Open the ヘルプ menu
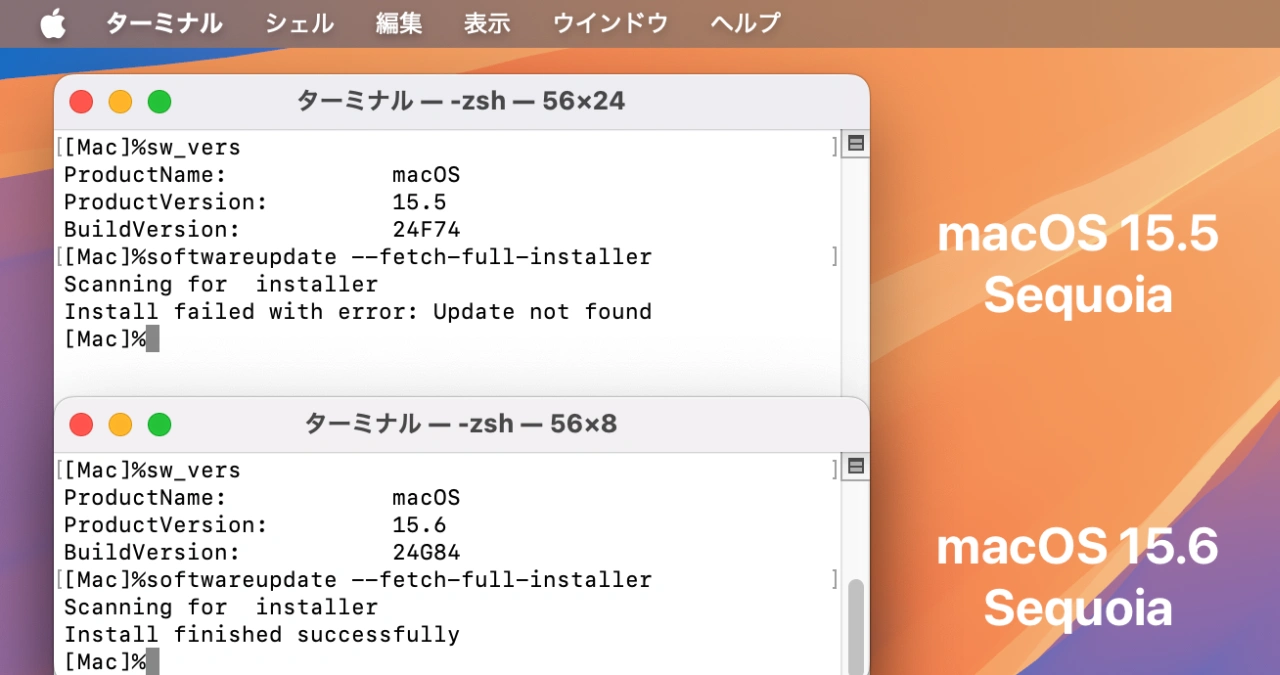This screenshot has width=1280, height=675. 743,22
